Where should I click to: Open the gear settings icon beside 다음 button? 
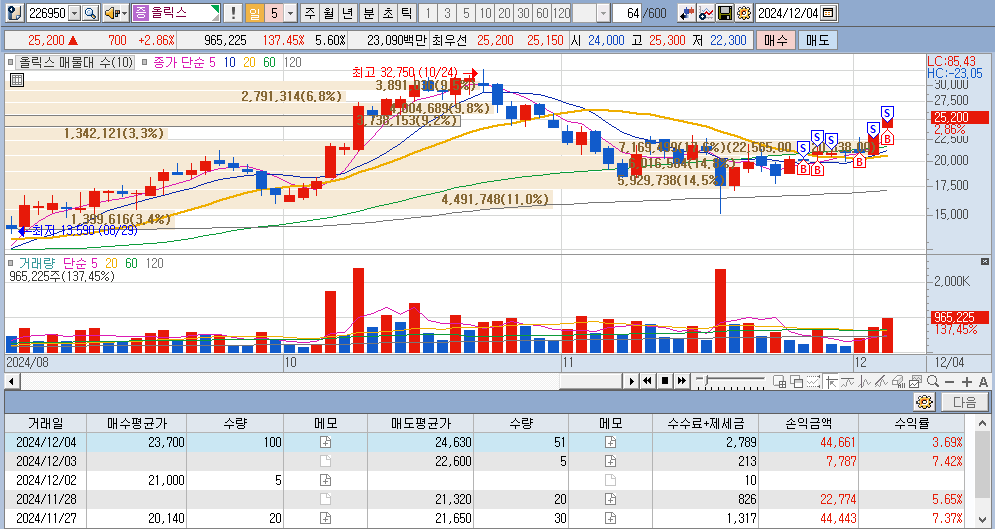click(x=925, y=402)
